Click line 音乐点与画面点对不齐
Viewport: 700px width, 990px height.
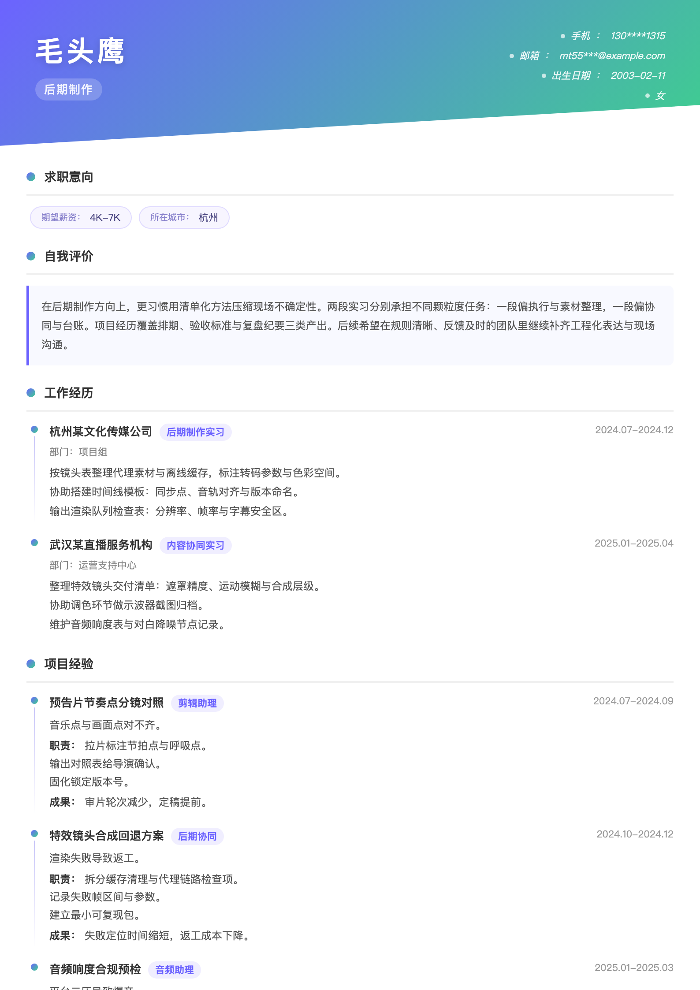107,725
